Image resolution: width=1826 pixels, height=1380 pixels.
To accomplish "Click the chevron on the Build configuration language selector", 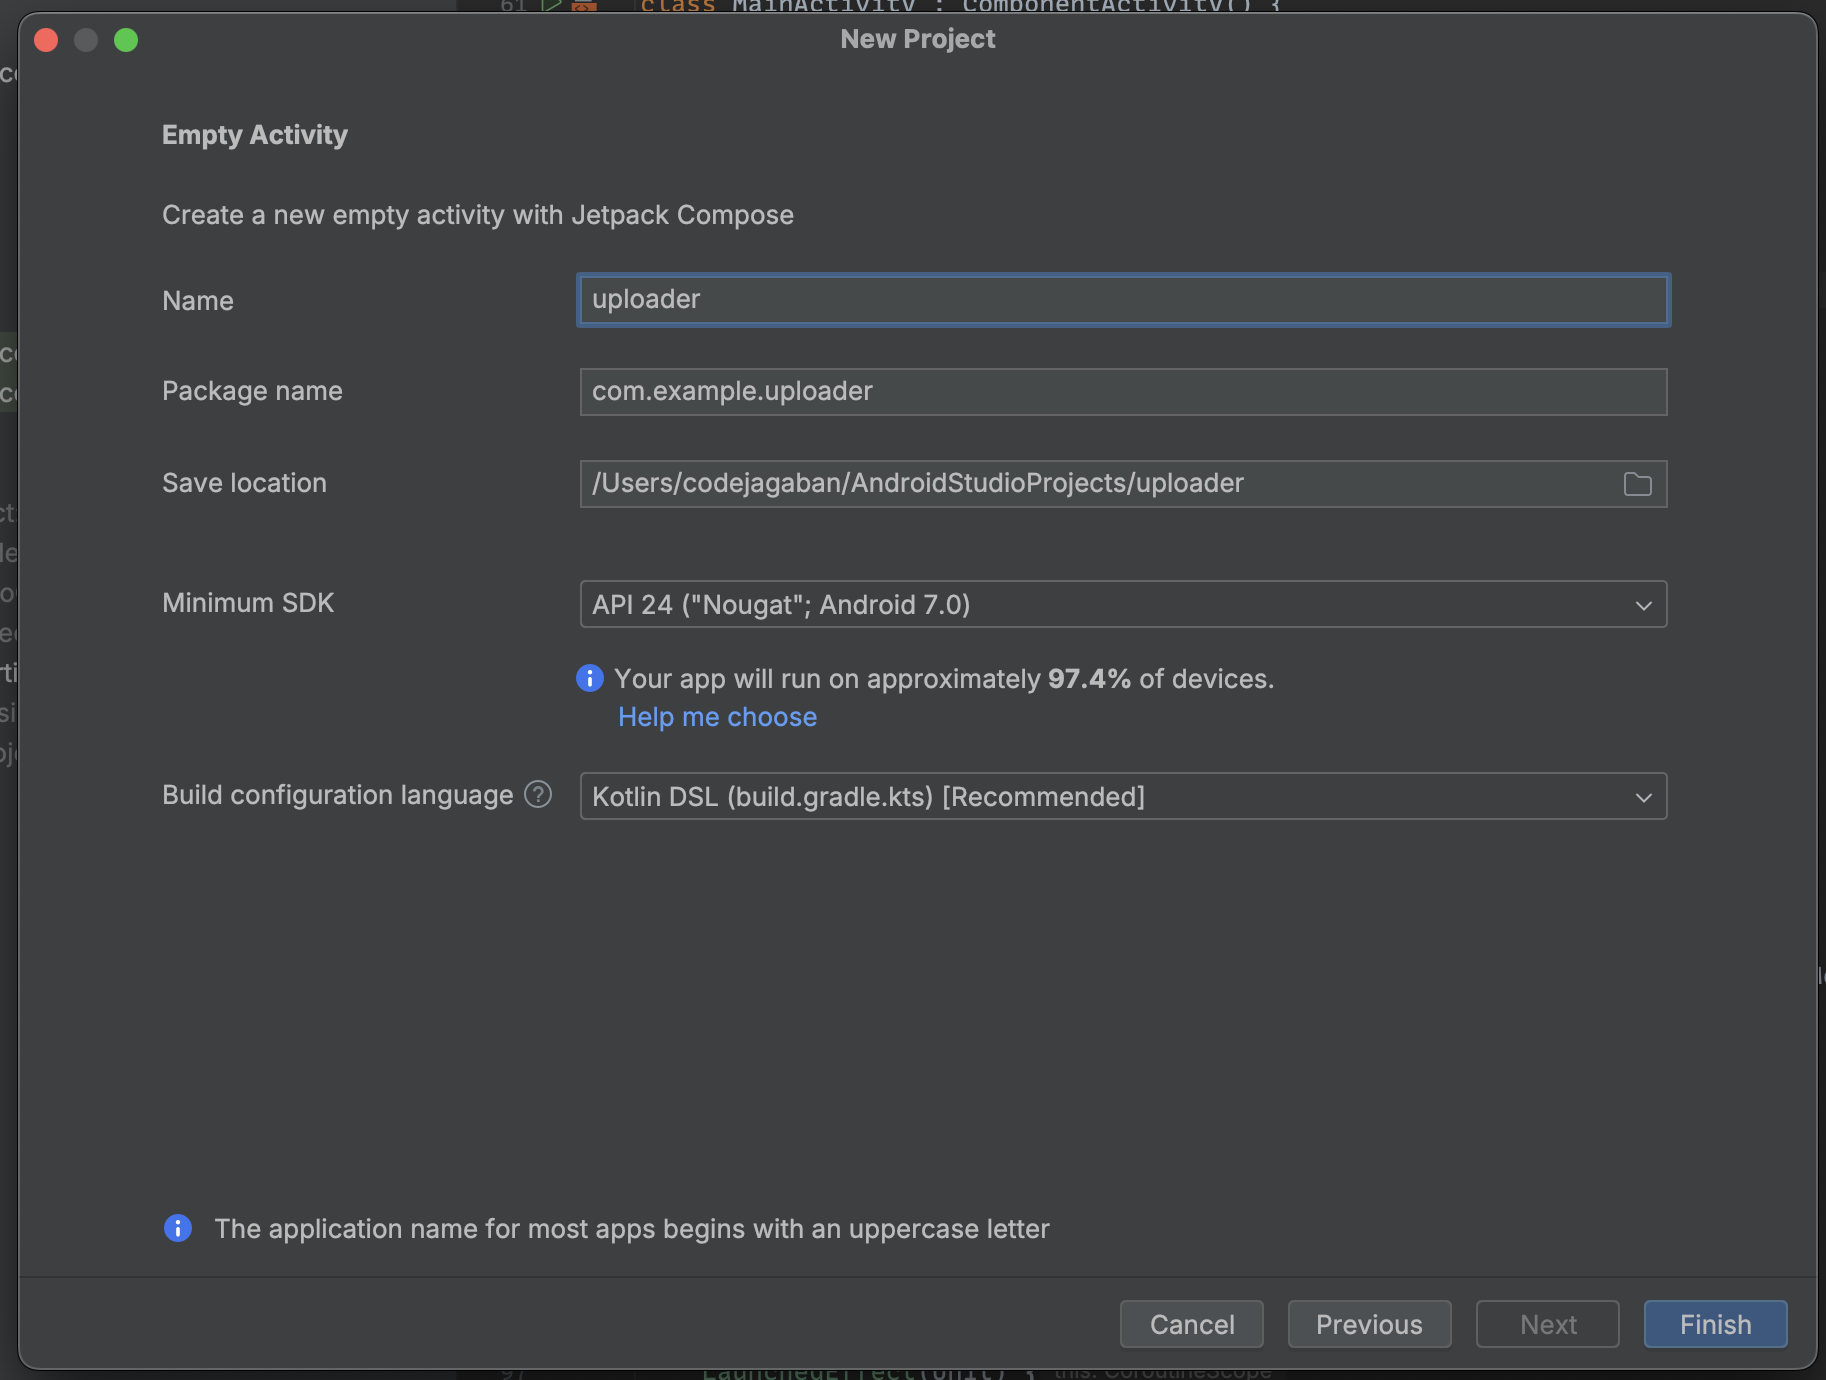I will pos(1643,797).
